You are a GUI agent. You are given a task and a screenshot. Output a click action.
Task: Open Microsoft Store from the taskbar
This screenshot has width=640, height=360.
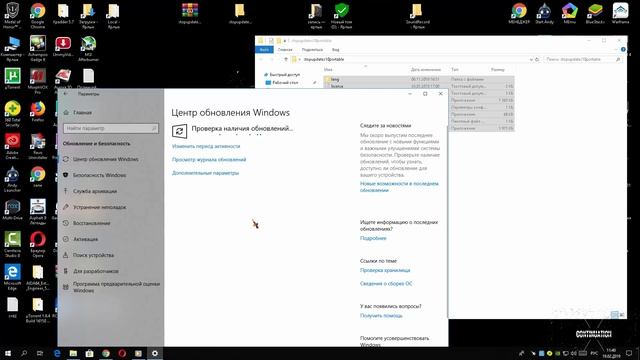pos(89,353)
